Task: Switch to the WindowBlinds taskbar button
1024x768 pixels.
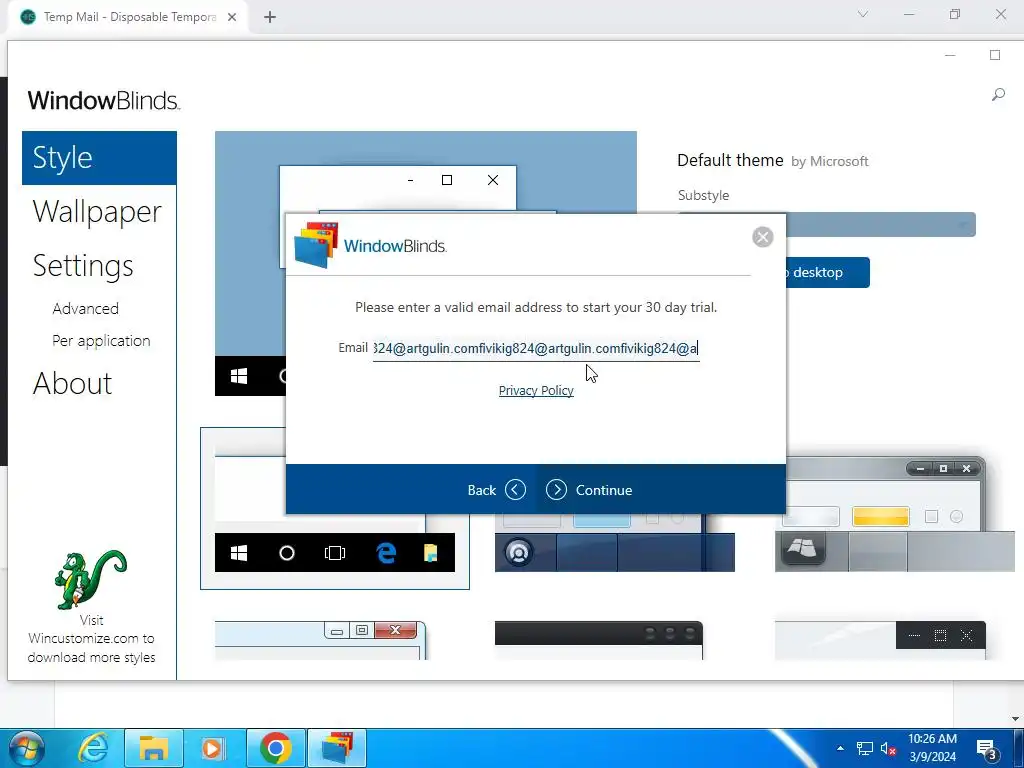Action: [337, 748]
